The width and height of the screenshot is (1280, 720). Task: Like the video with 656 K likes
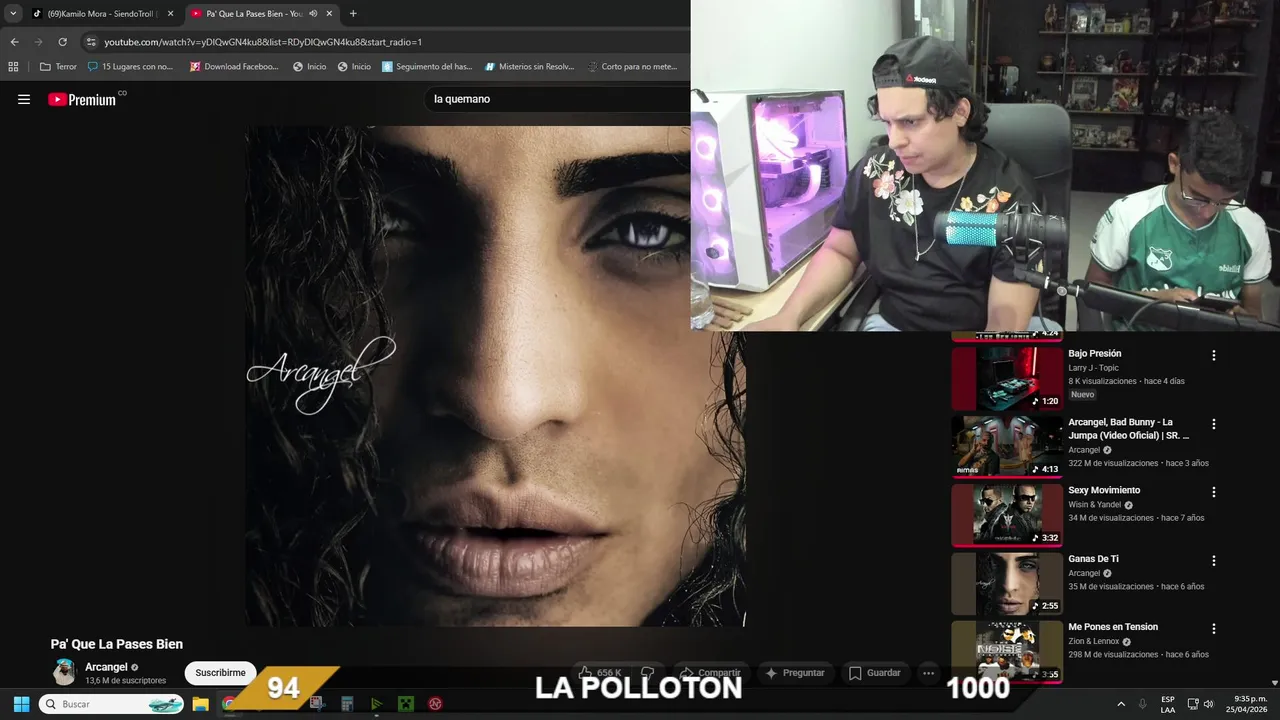click(600, 673)
